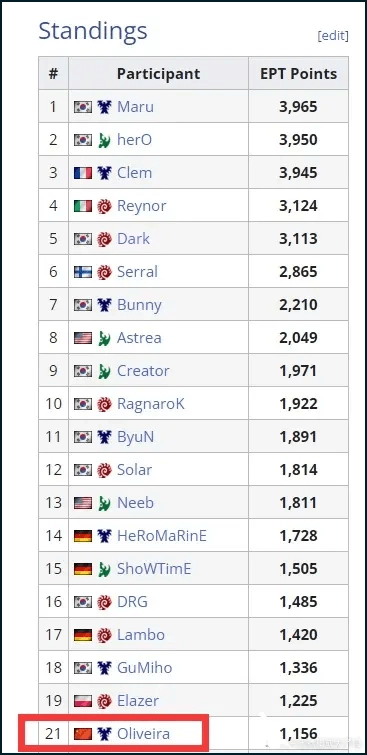The height and width of the screenshot is (755, 367).
Task: Click the Zerg icon next to Dark
Action: click(x=104, y=239)
